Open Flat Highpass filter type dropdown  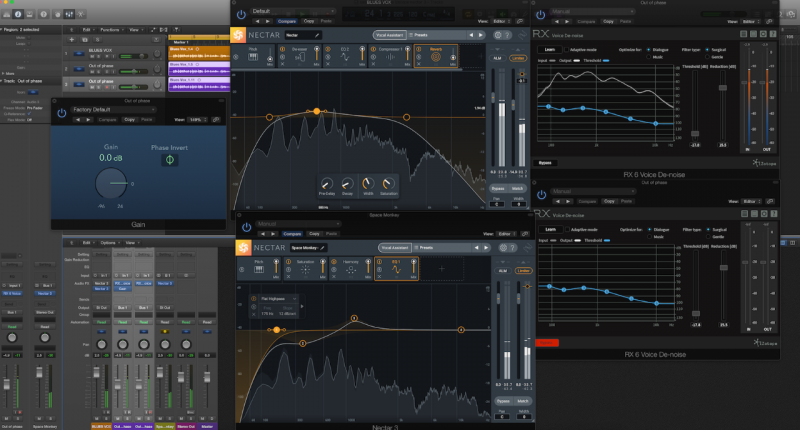click(279, 298)
